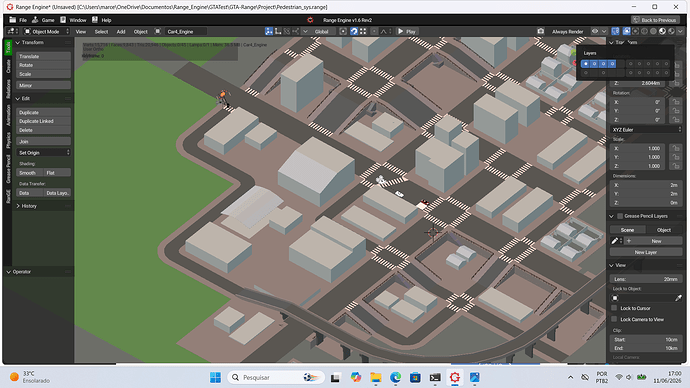Toggle viewport visibility eye icon in header

point(595,31)
